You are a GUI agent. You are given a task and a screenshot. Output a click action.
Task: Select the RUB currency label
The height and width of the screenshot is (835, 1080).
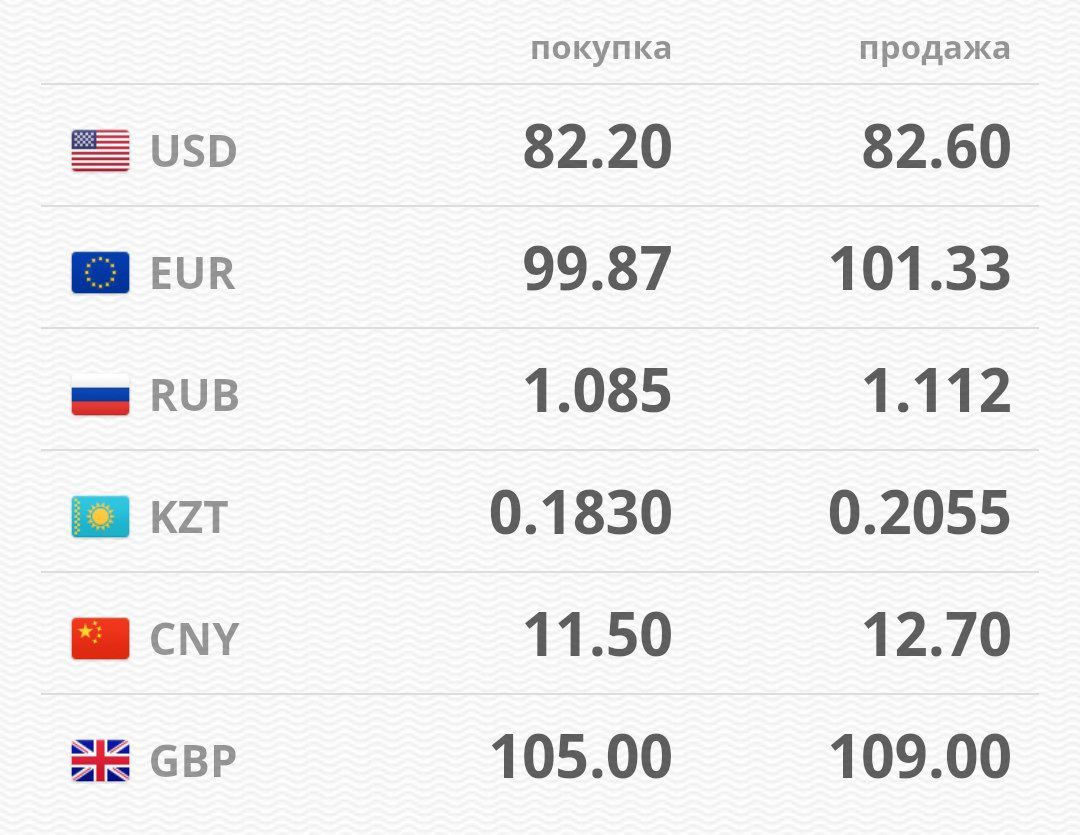pyautogui.click(x=194, y=395)
